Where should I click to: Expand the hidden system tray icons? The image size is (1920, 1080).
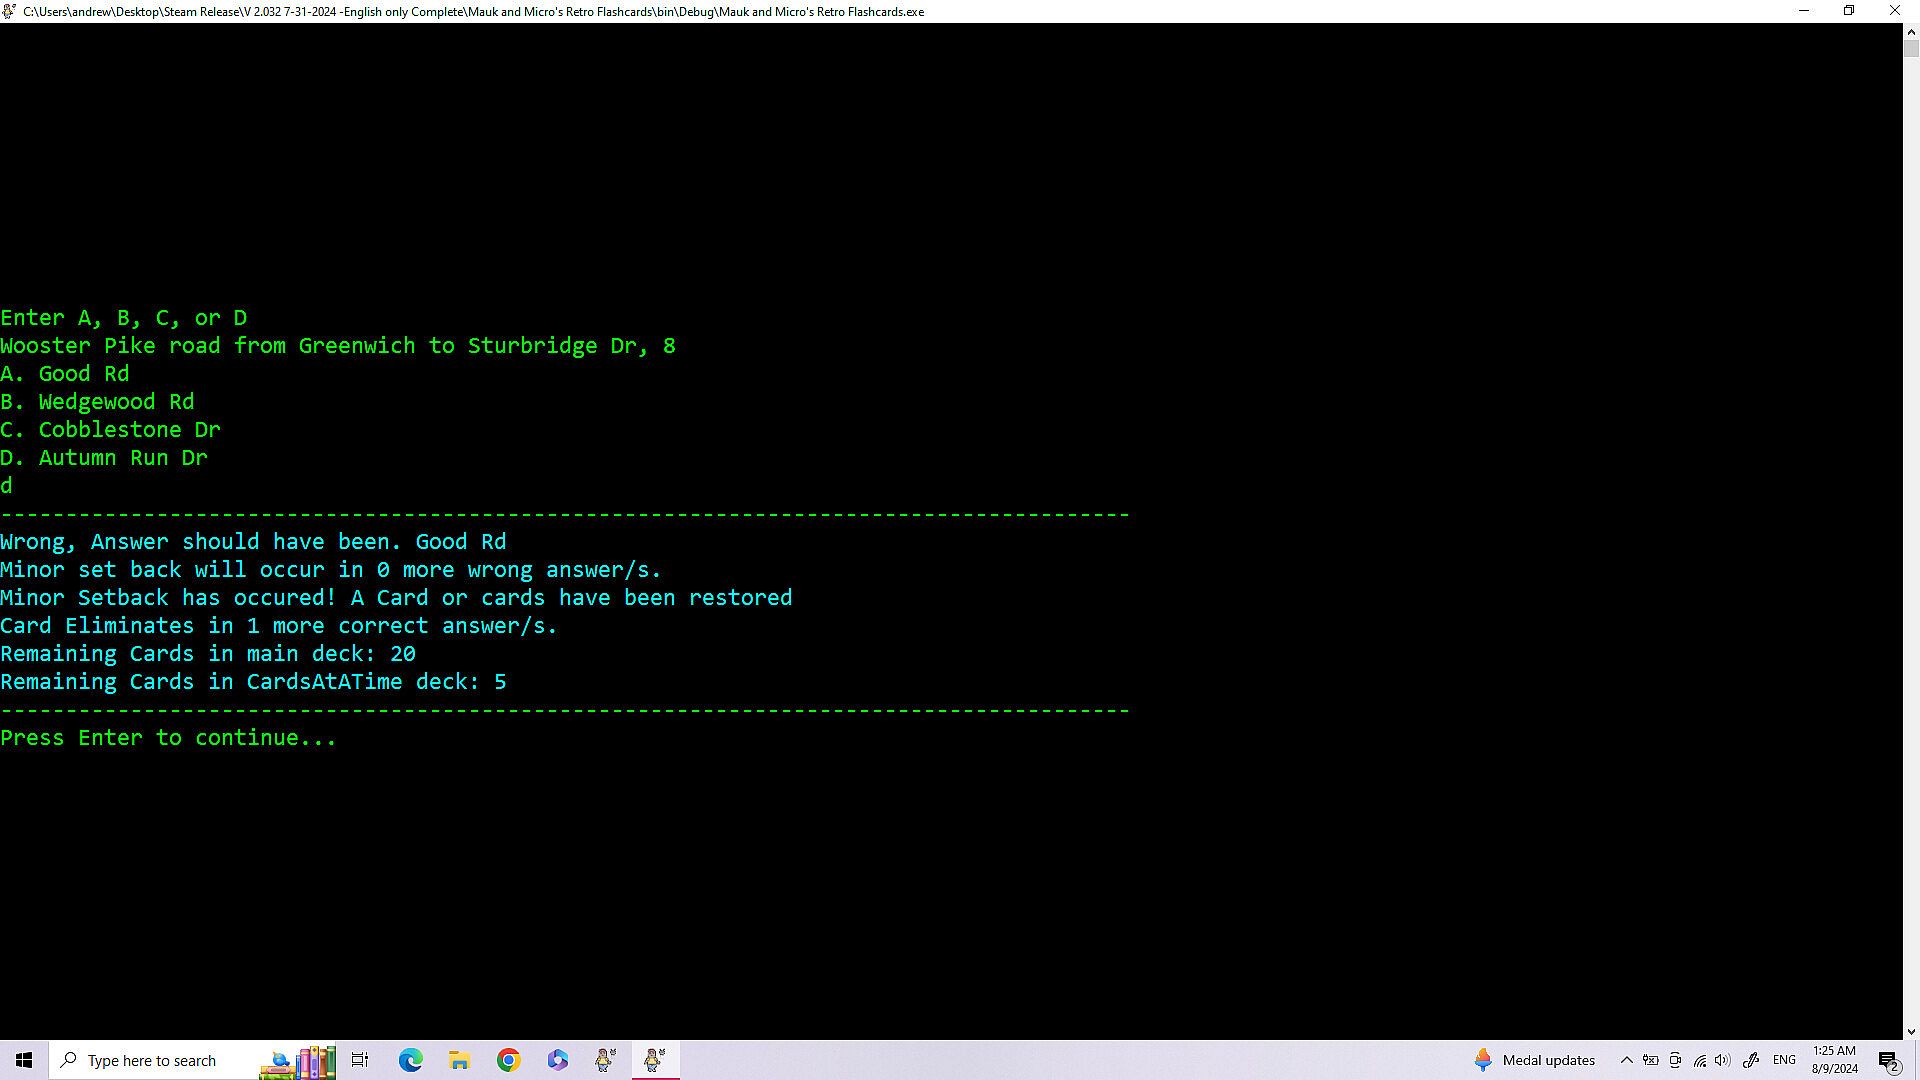tap(1626, 1060)
